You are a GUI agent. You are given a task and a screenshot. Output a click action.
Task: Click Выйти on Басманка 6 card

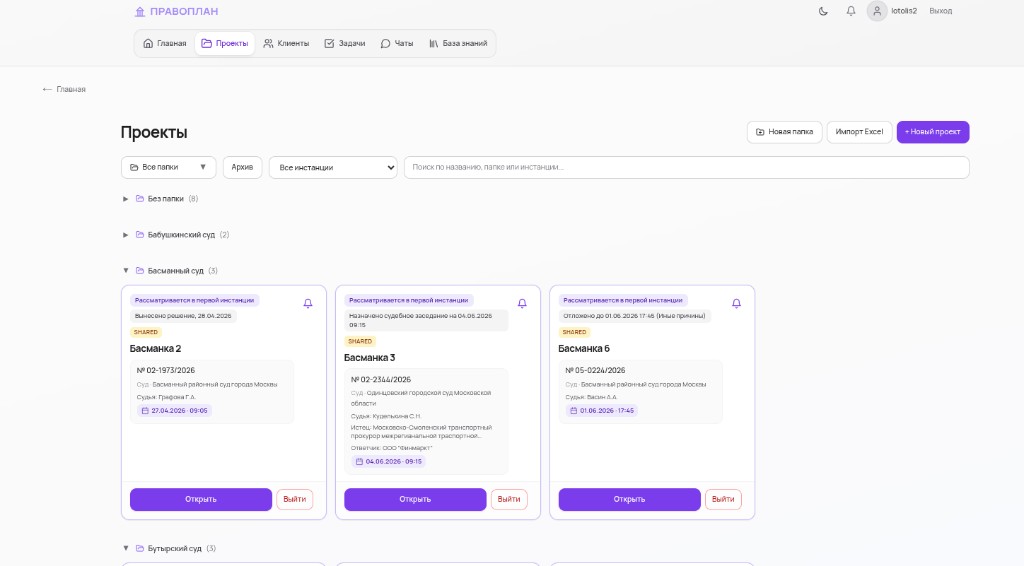coord(723,499)
